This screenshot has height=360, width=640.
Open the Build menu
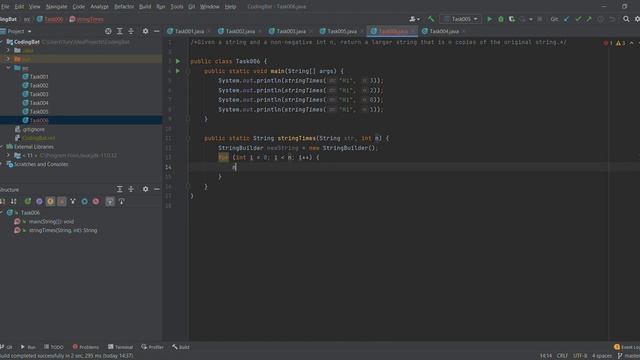click(x=145, y=7)
